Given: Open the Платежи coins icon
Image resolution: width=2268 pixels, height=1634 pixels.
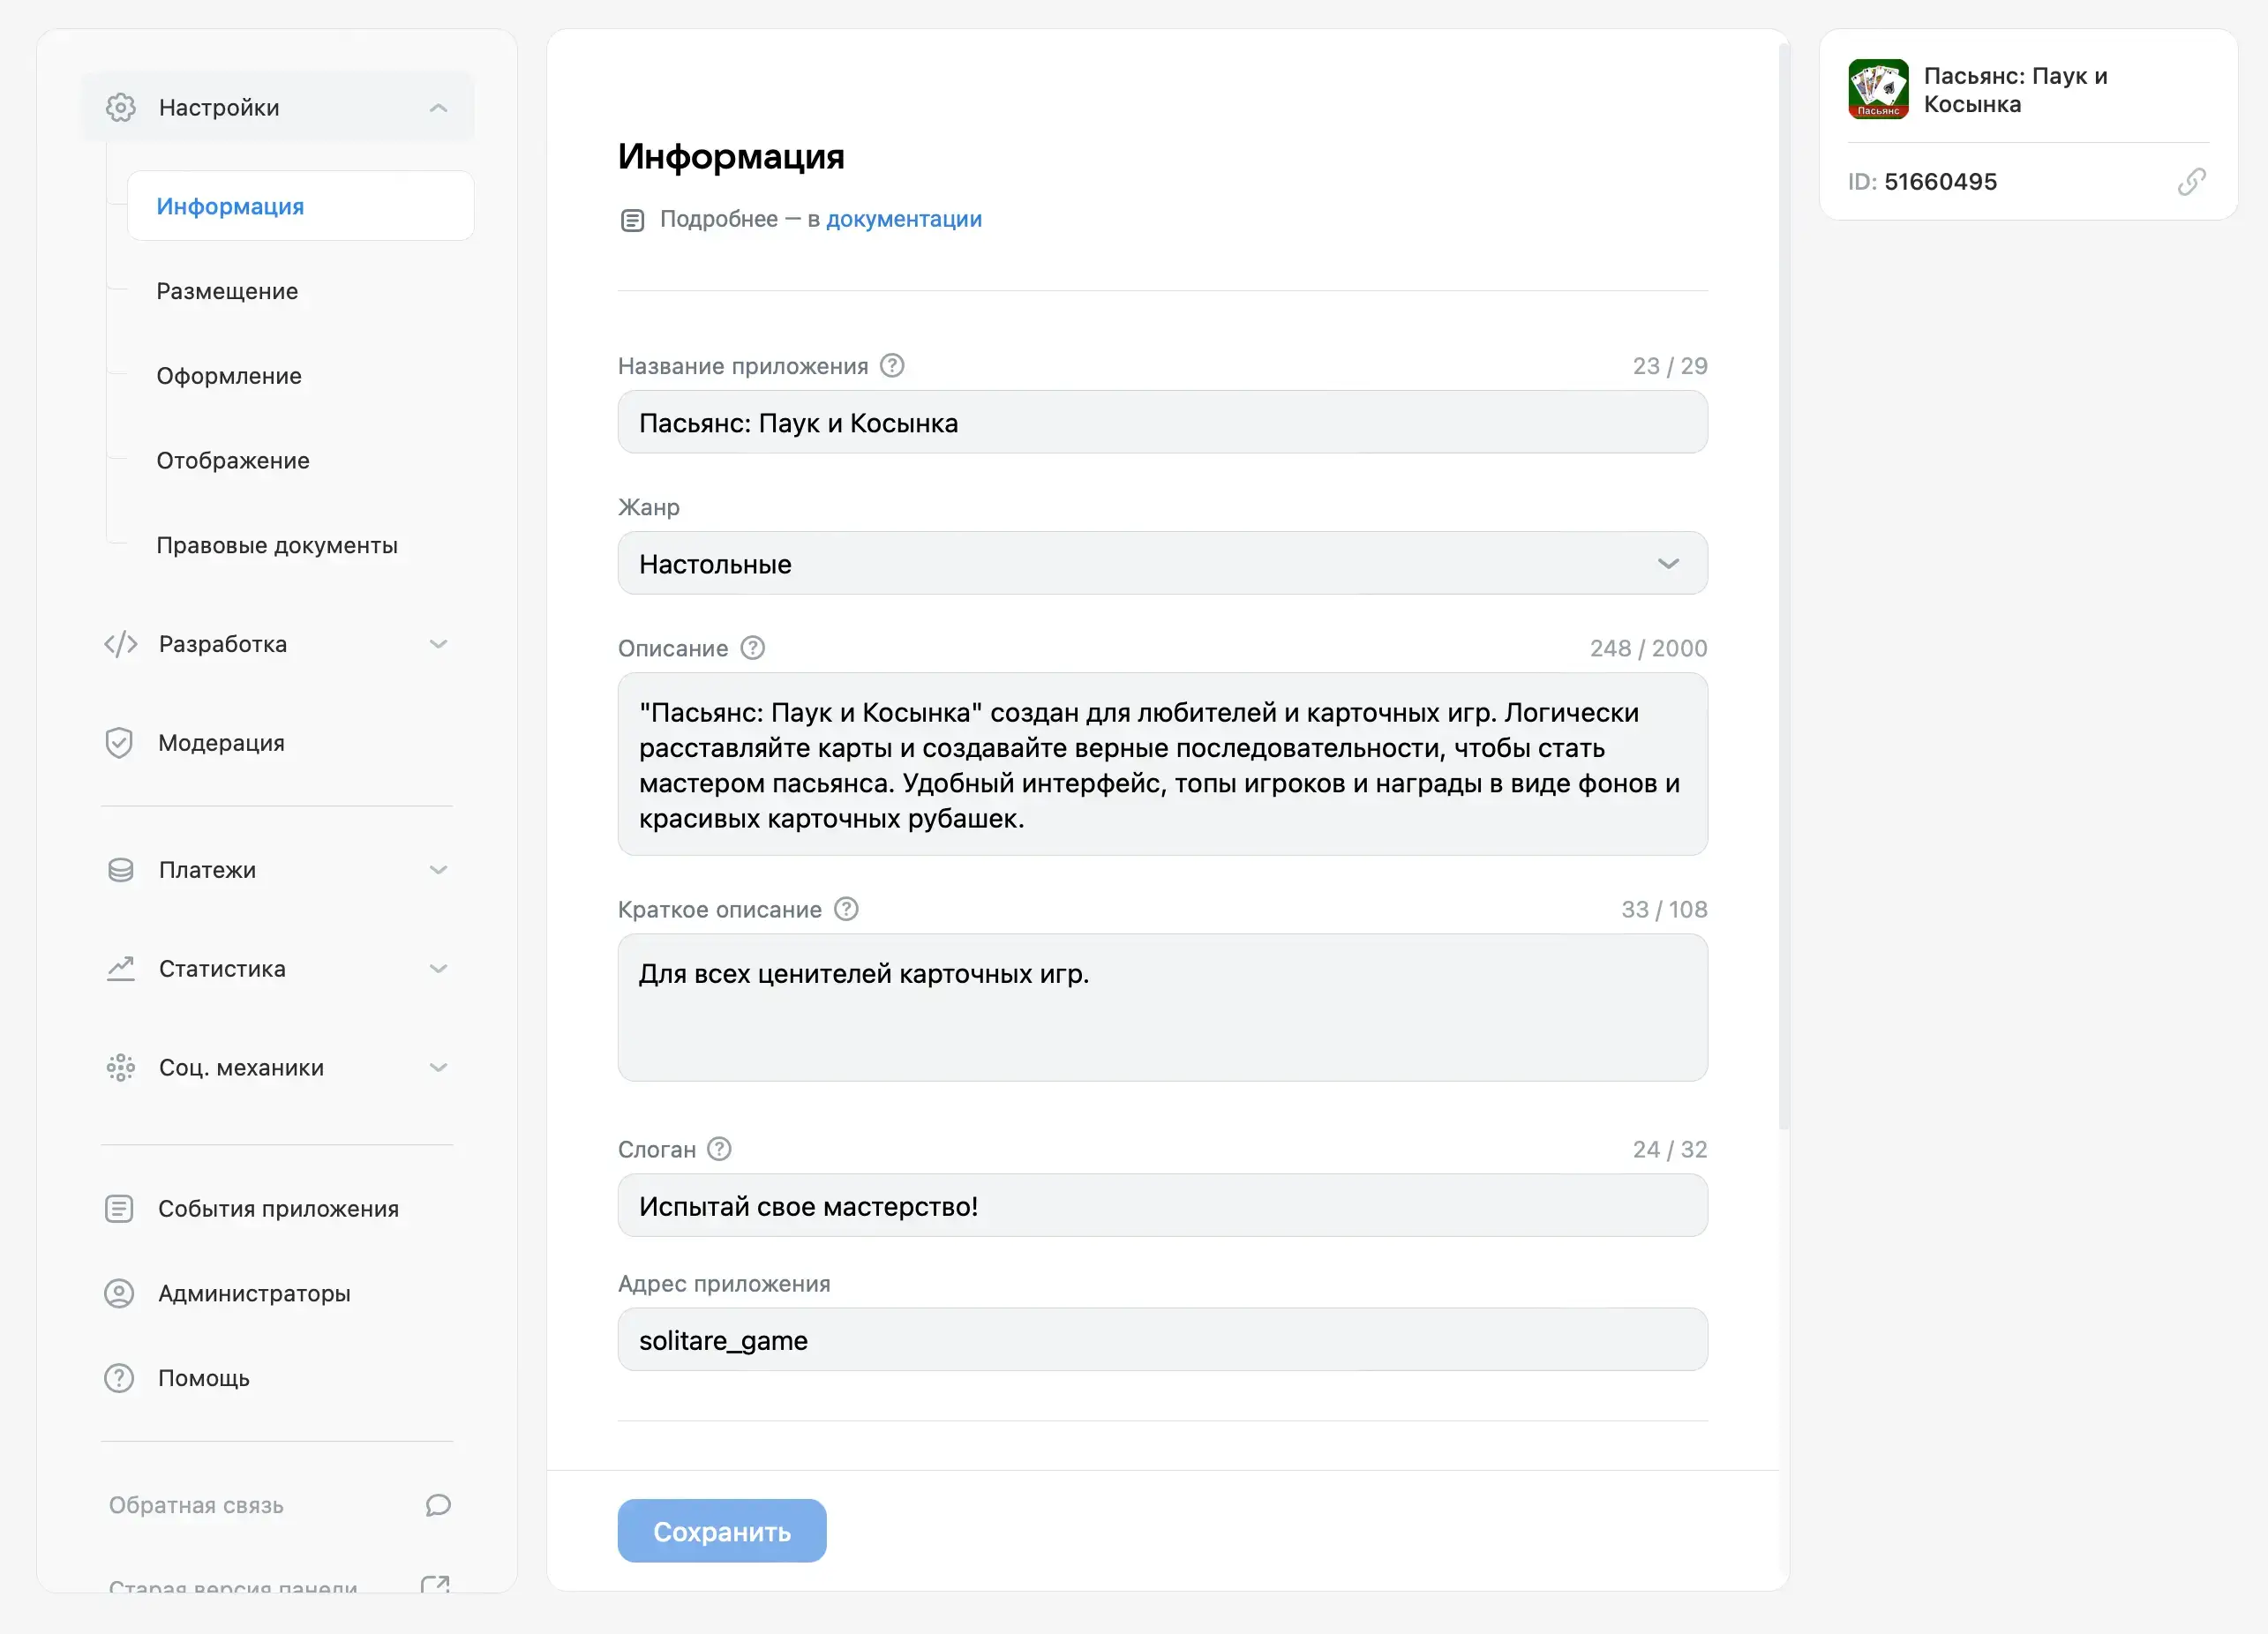Looking at the screenshot, I should (x=121, y=869).
